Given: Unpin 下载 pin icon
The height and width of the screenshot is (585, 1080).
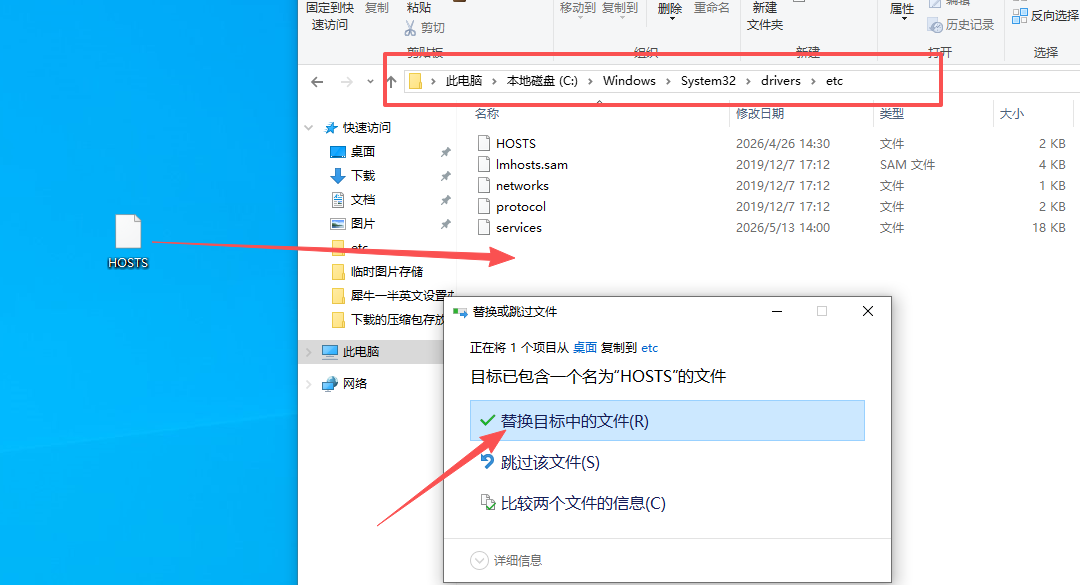Looking at the screenshot, I should [x=446, y=176].
